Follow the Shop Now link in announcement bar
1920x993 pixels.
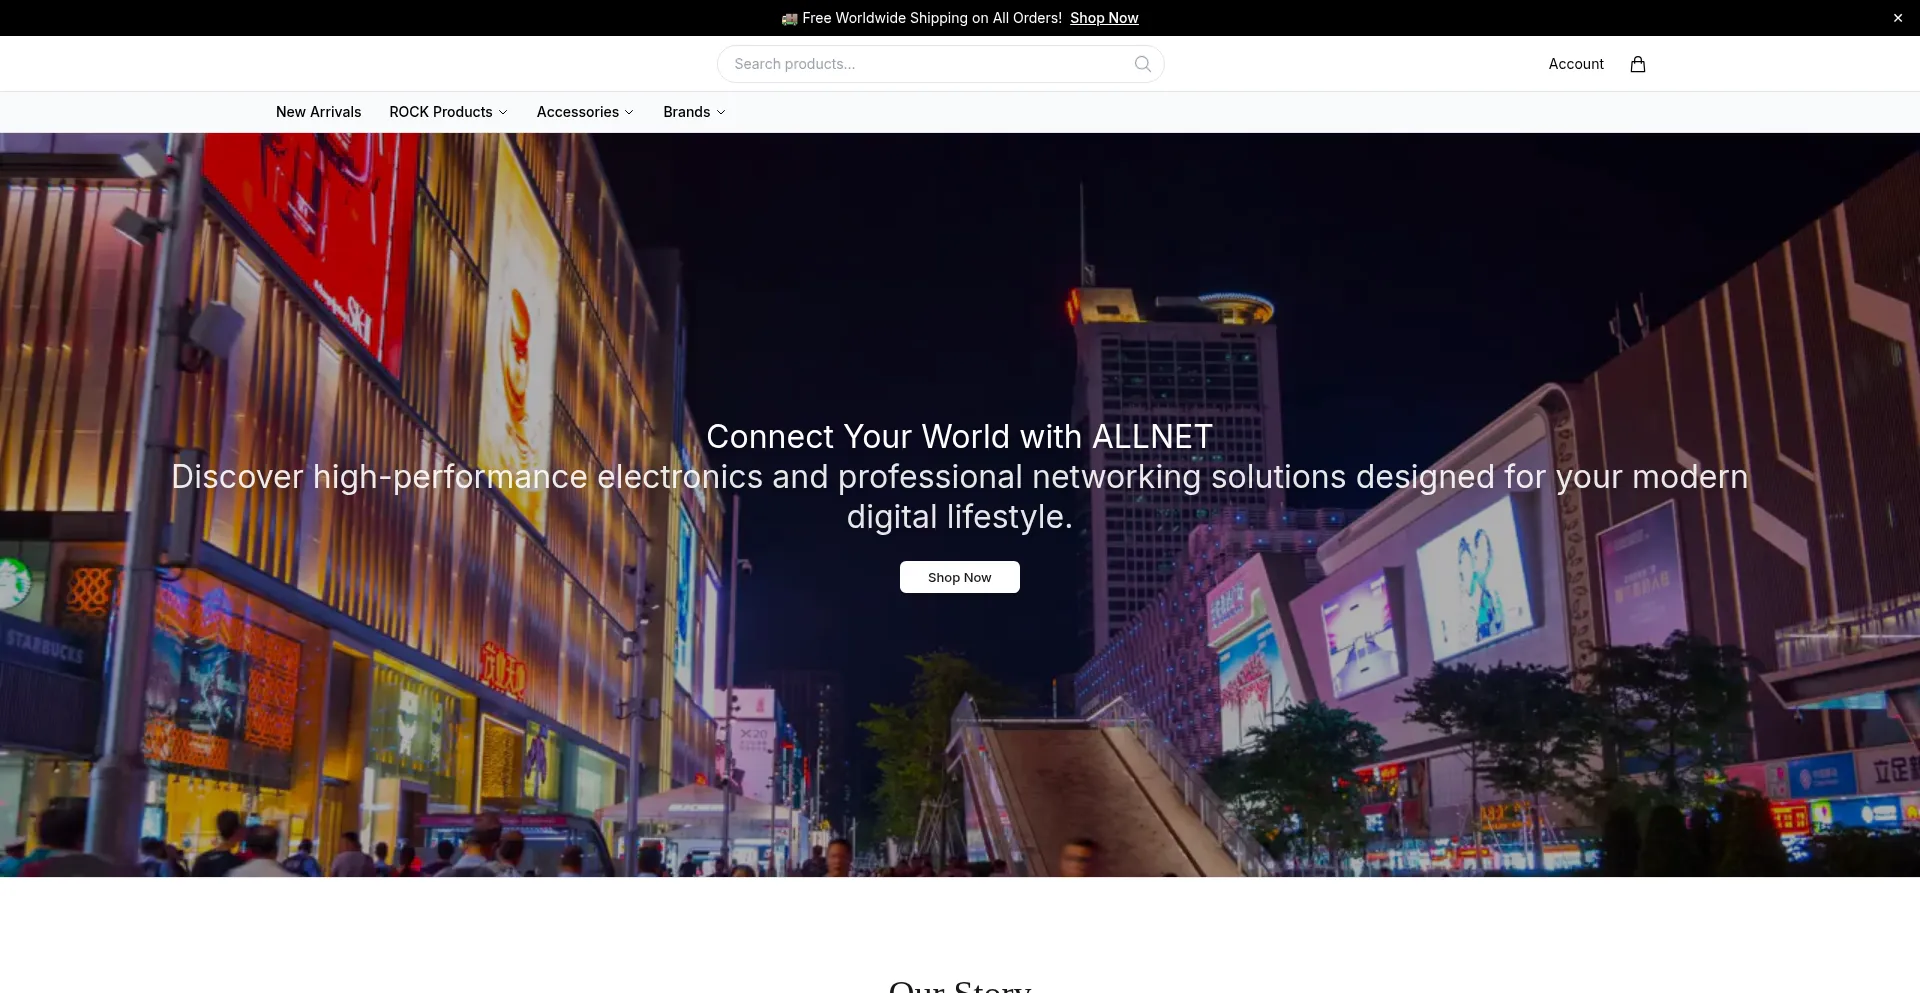click(1104, 18)
